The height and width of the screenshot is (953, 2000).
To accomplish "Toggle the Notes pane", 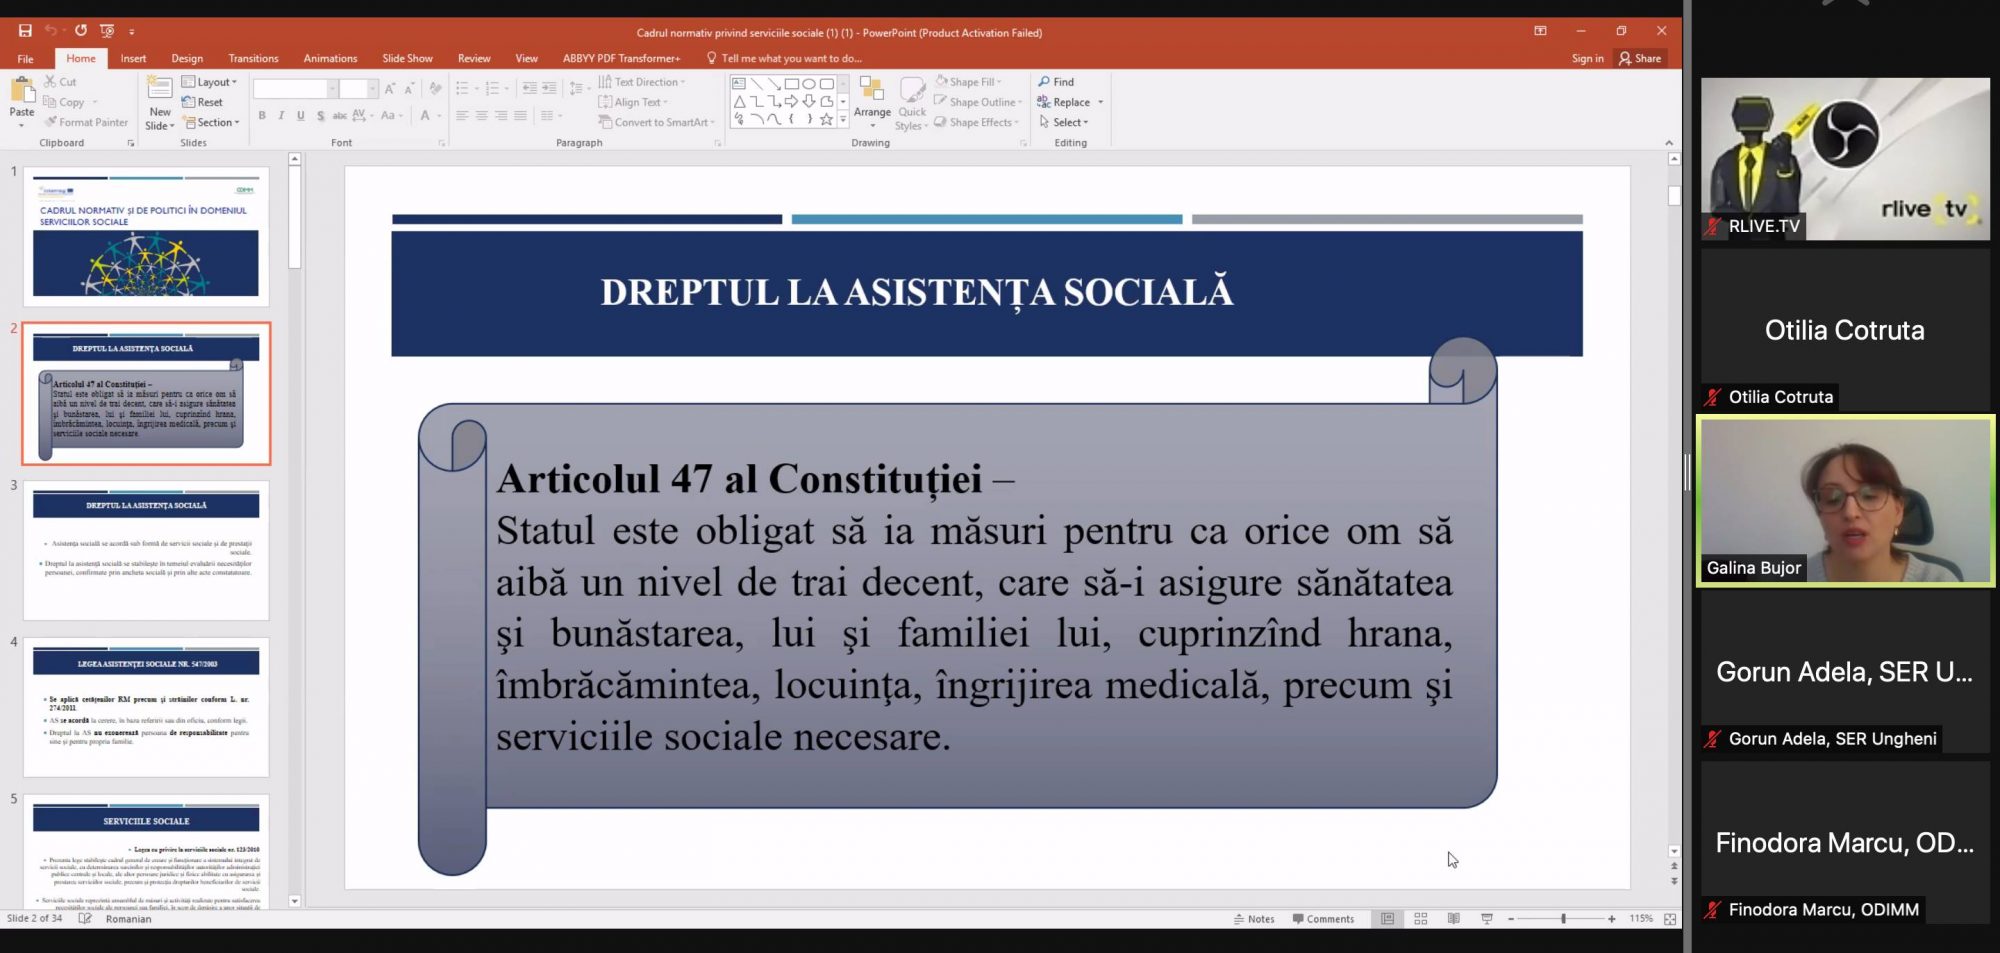I will pyautogui.click(x=1254, y=919).
